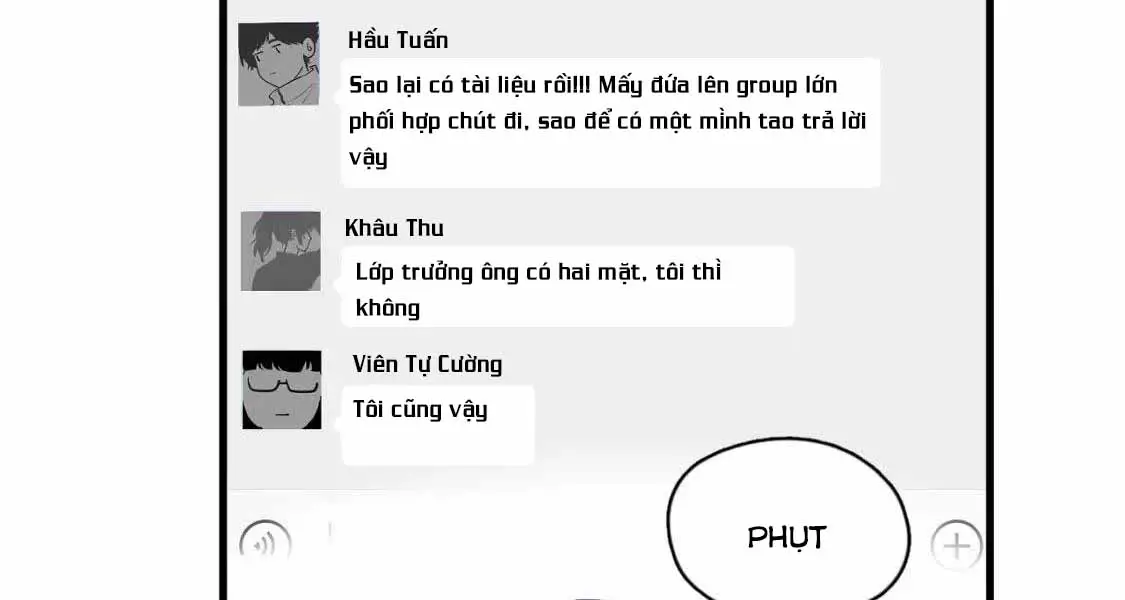Tap Hầu Tuấn's message about tài liệu
The width and height of the screenshot is (1125, 600).
[x=611, y=123]
